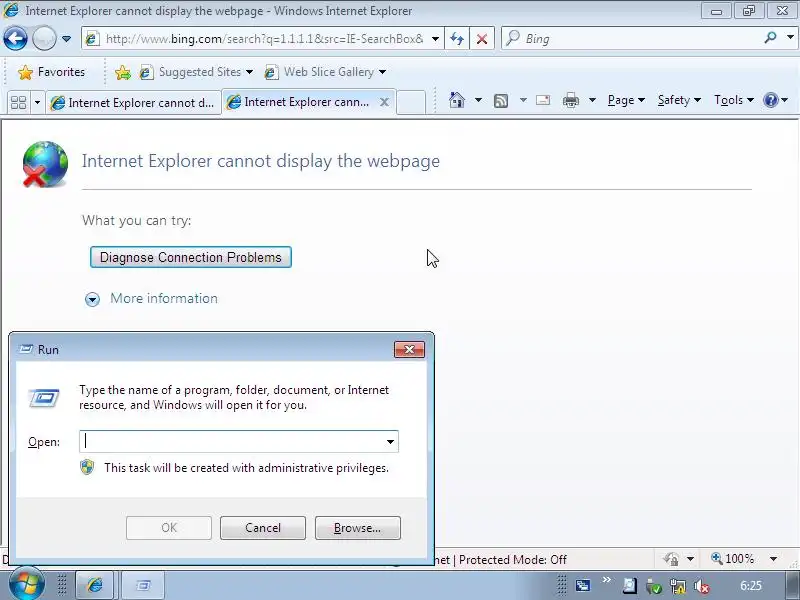Open Suggested Sites in favorites bar
Viewport: 800px width, 600px height.
pyautogui.click(x=196, y=72)
